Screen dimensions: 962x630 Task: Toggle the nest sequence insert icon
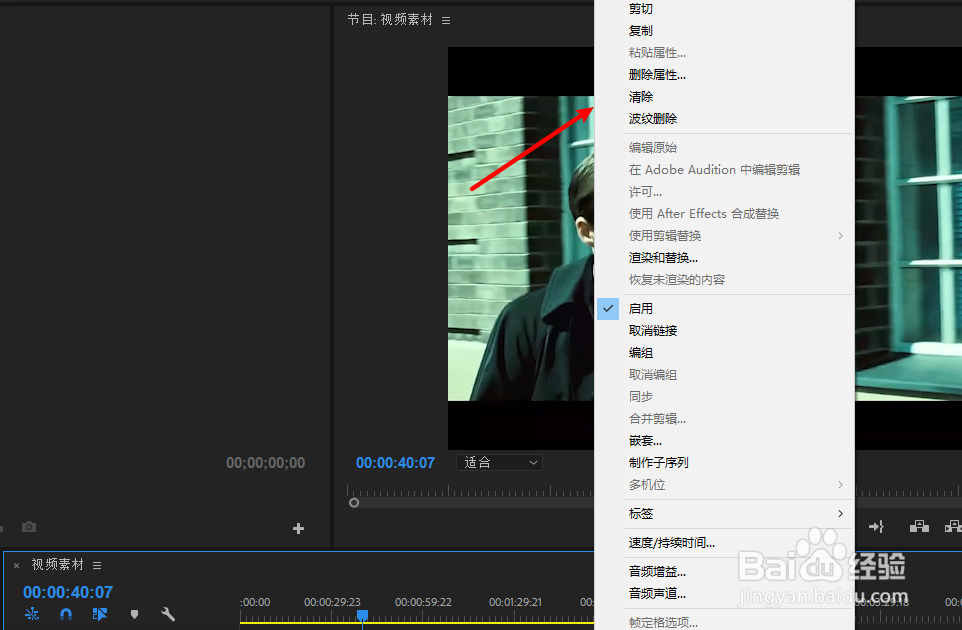coord(32,613)
